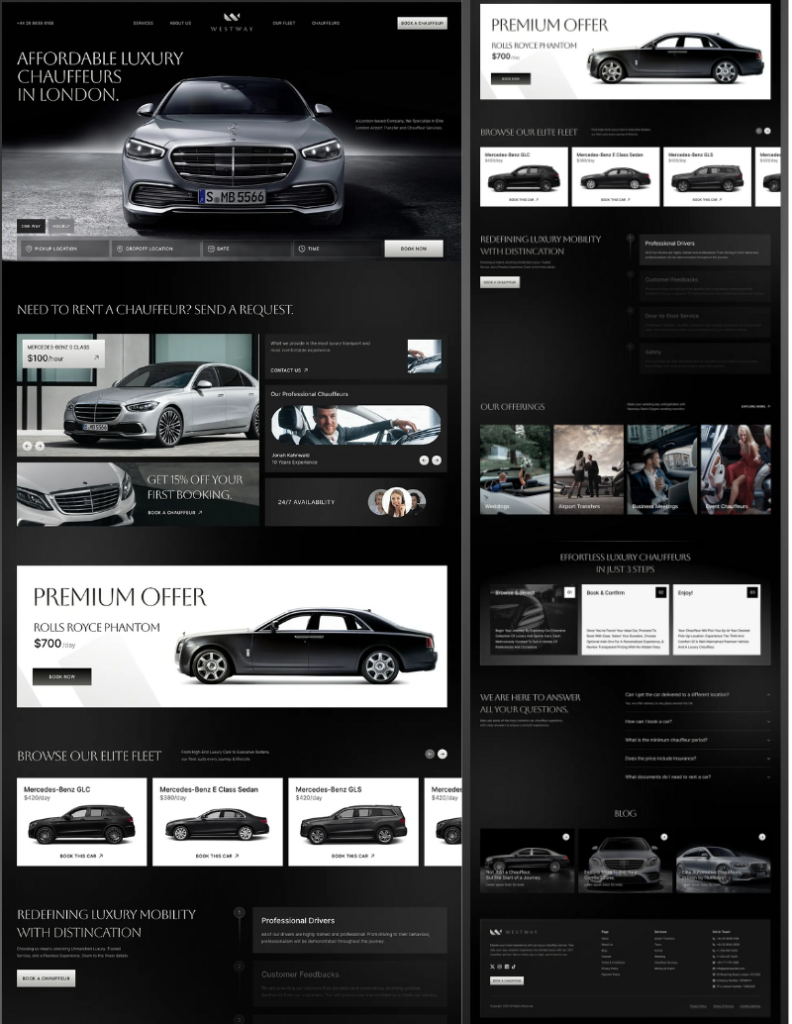Click the Westway logo in header
Image resolution: width=792 pixels, height=1024 pixels.
point(232,22)
